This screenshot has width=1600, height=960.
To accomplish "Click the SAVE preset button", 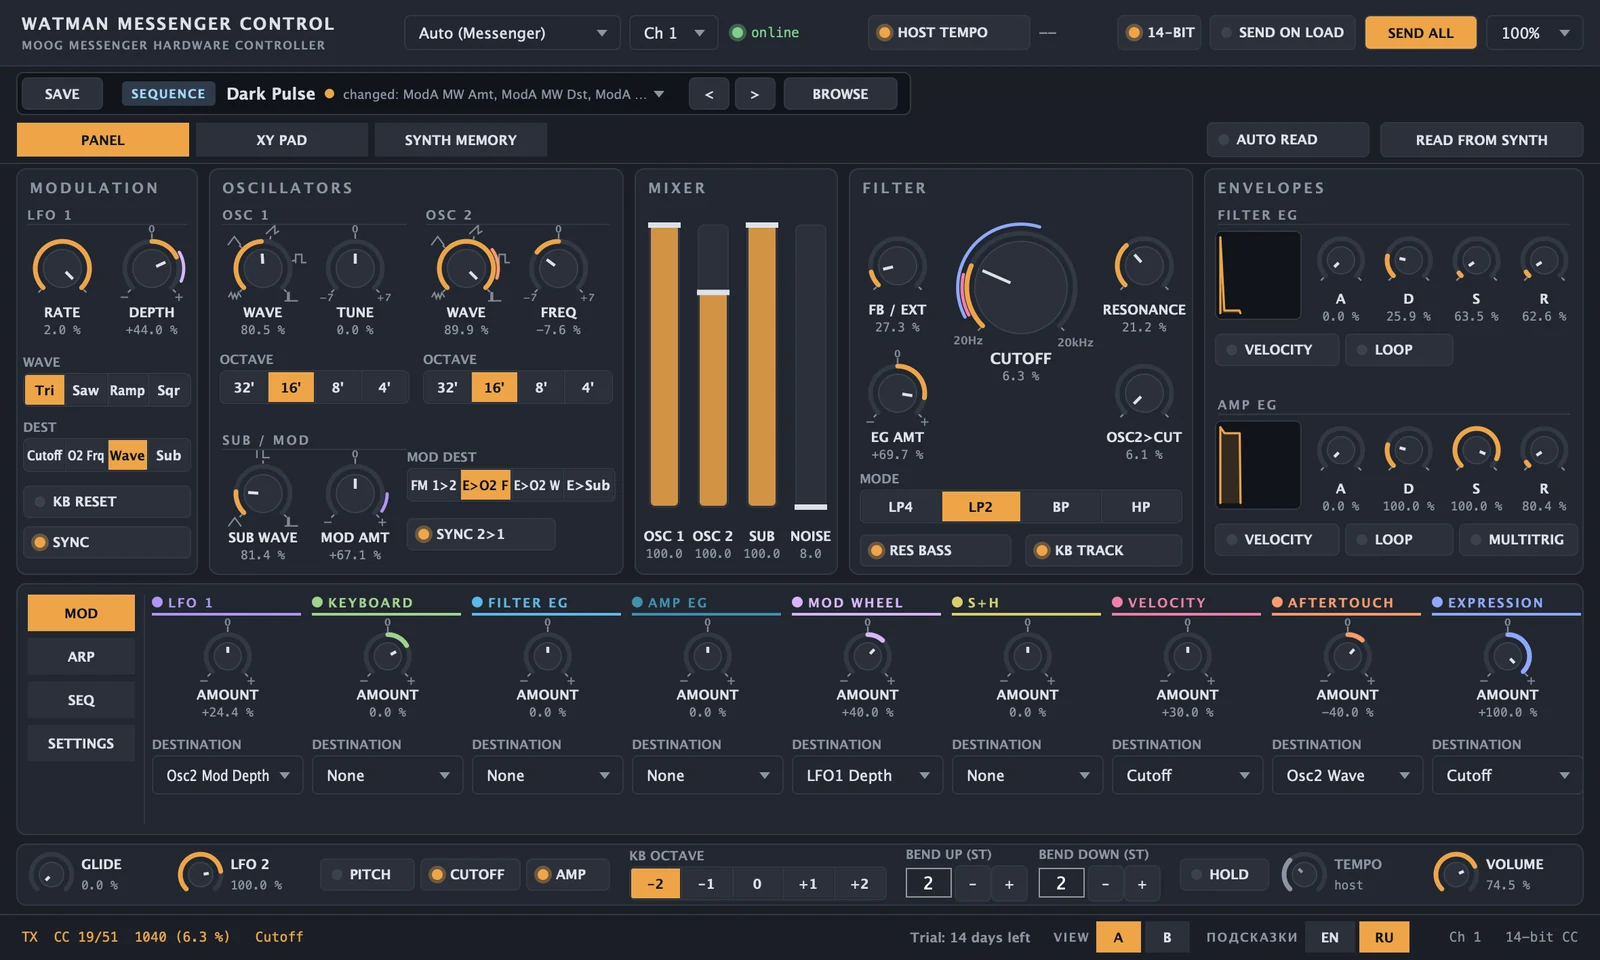I will pos(62,94).
